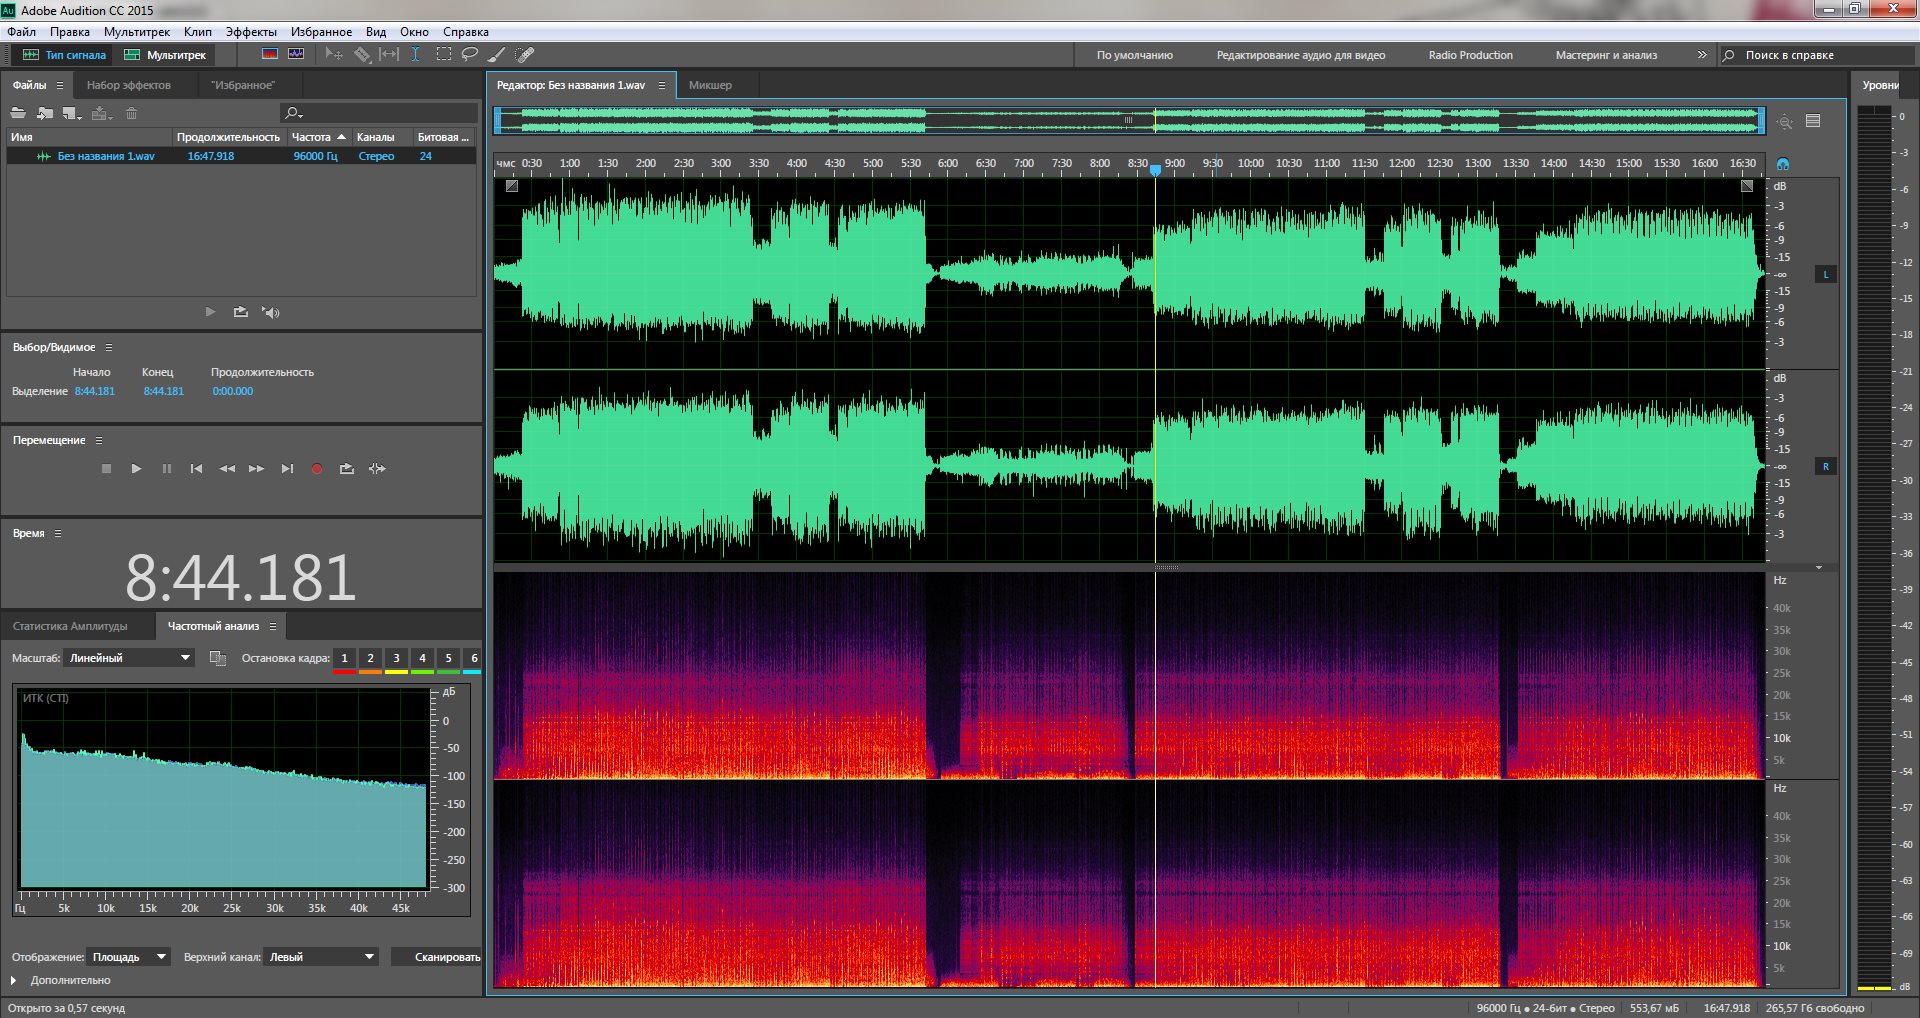Select the Marquee selection tool
The width and height of the screenshot is (1920, 1018).
tap(443, 54)
